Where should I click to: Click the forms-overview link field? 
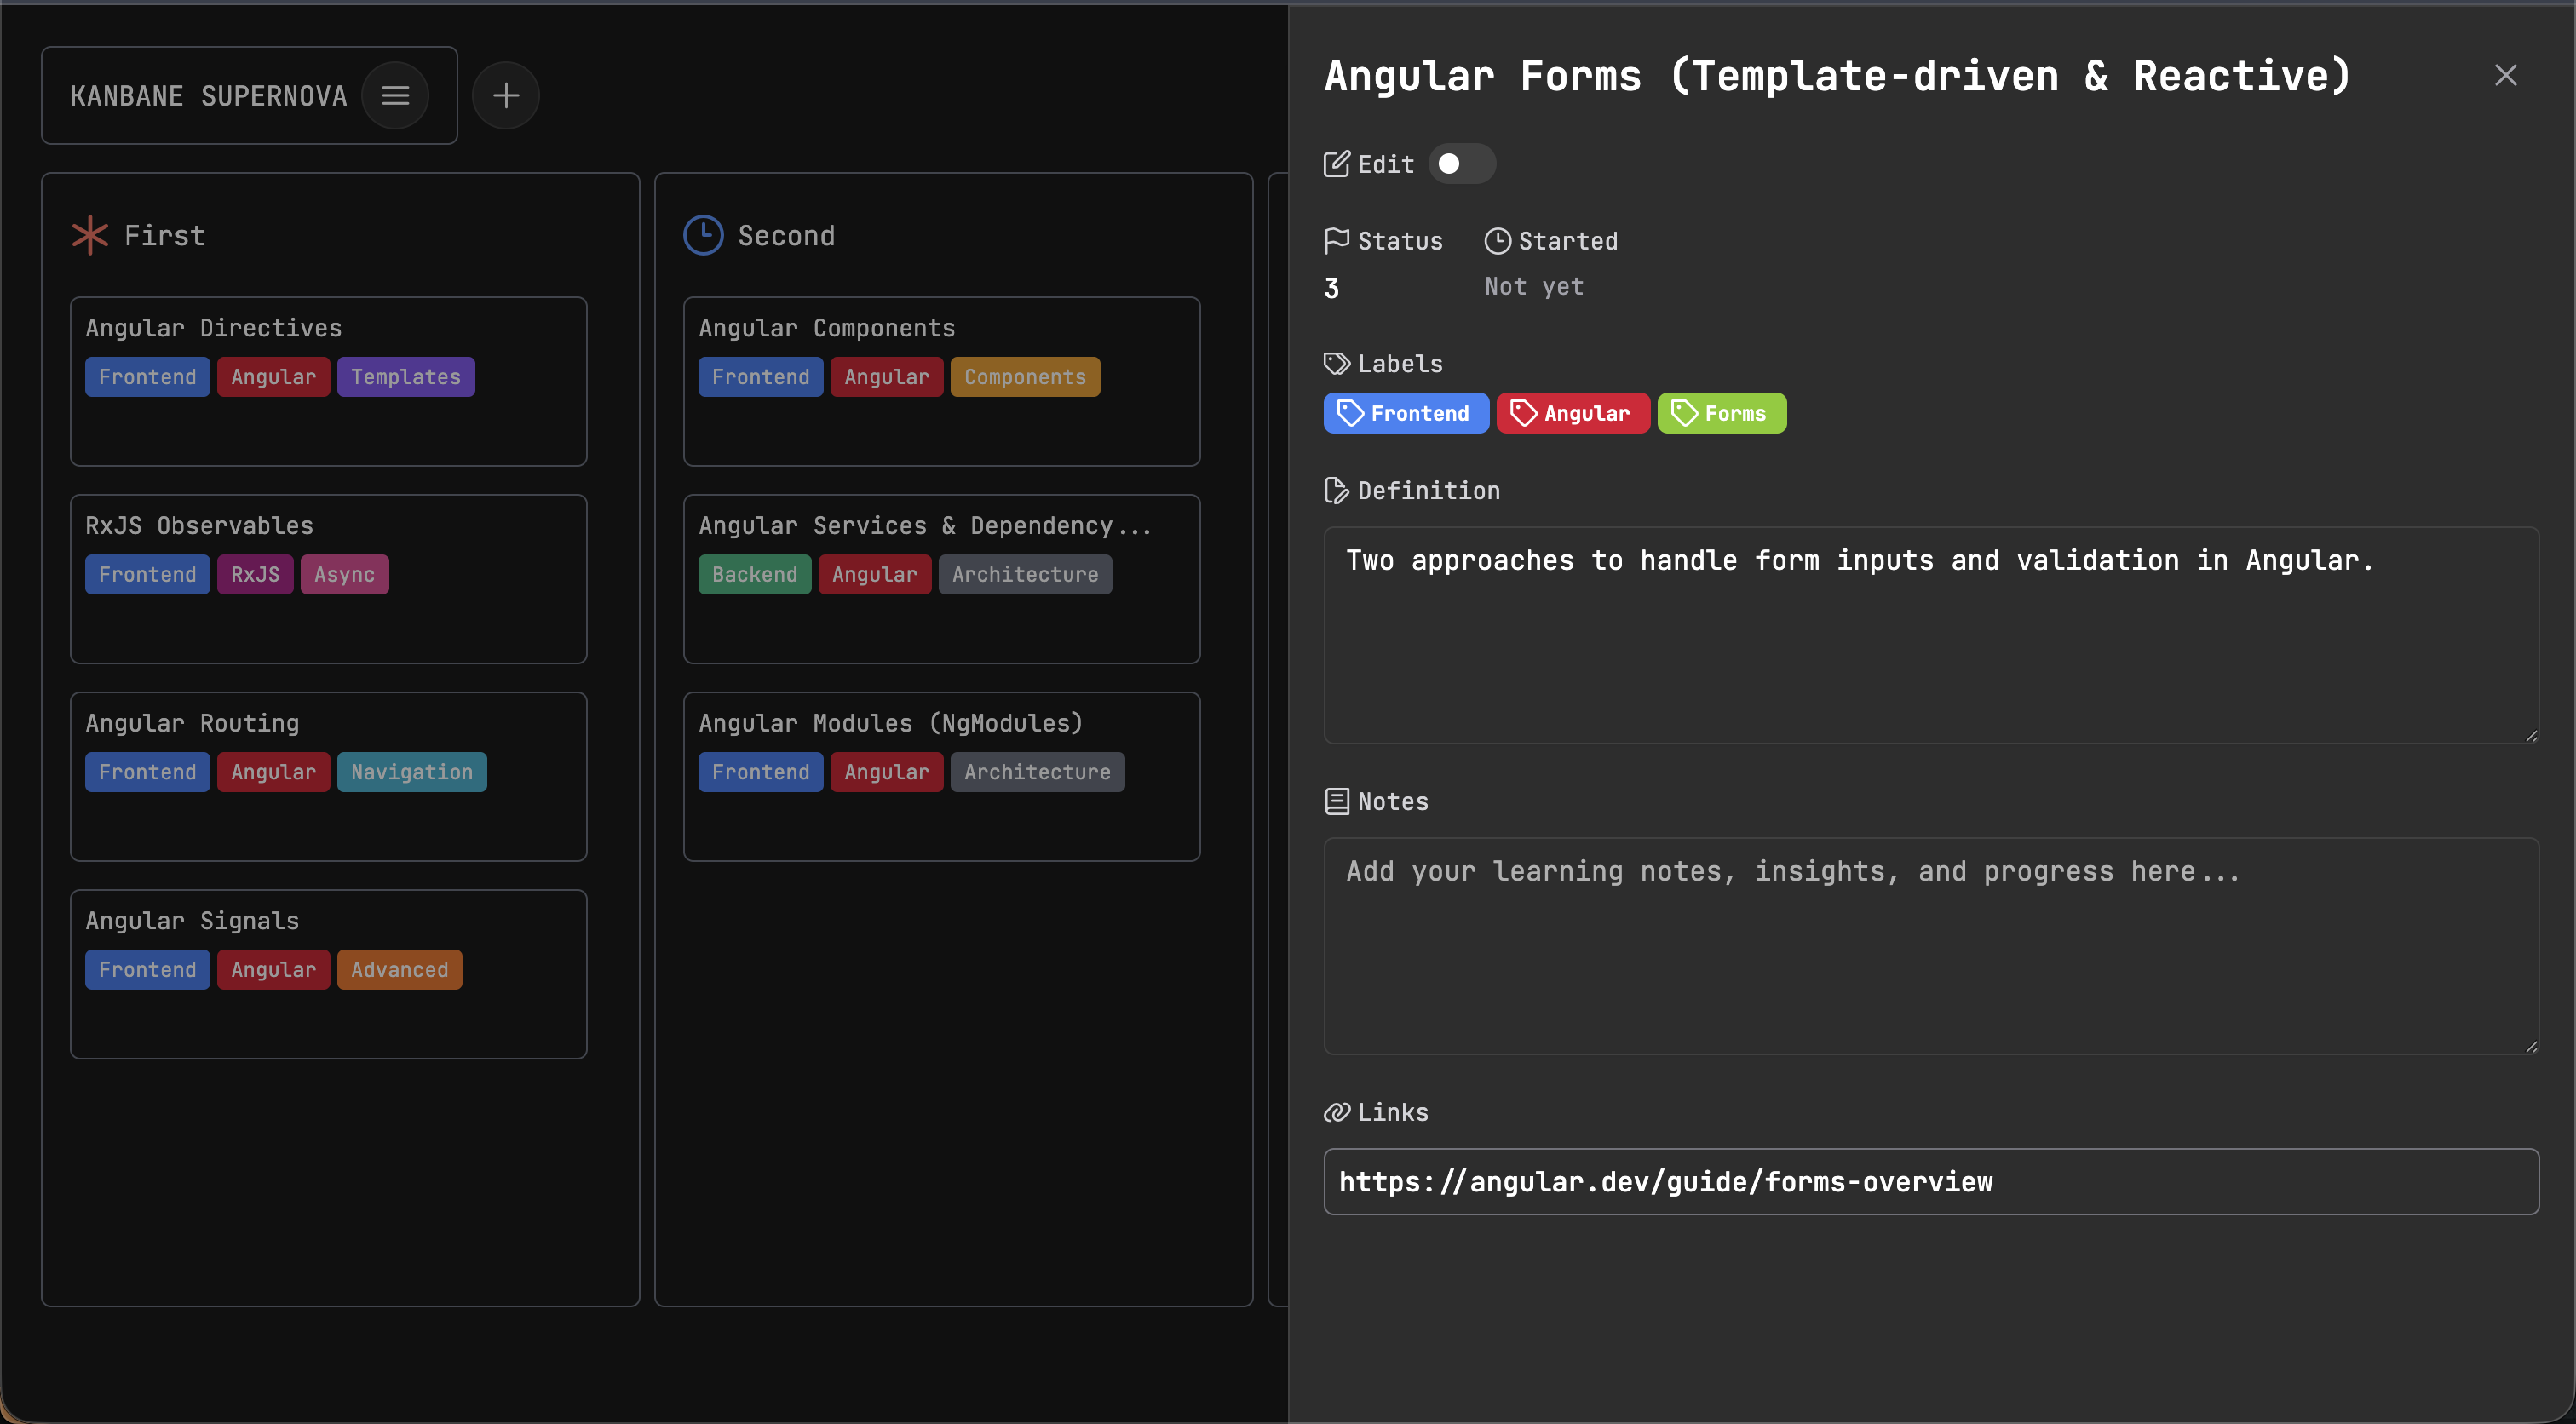pyautogui.click(x=1930, y=1182)
